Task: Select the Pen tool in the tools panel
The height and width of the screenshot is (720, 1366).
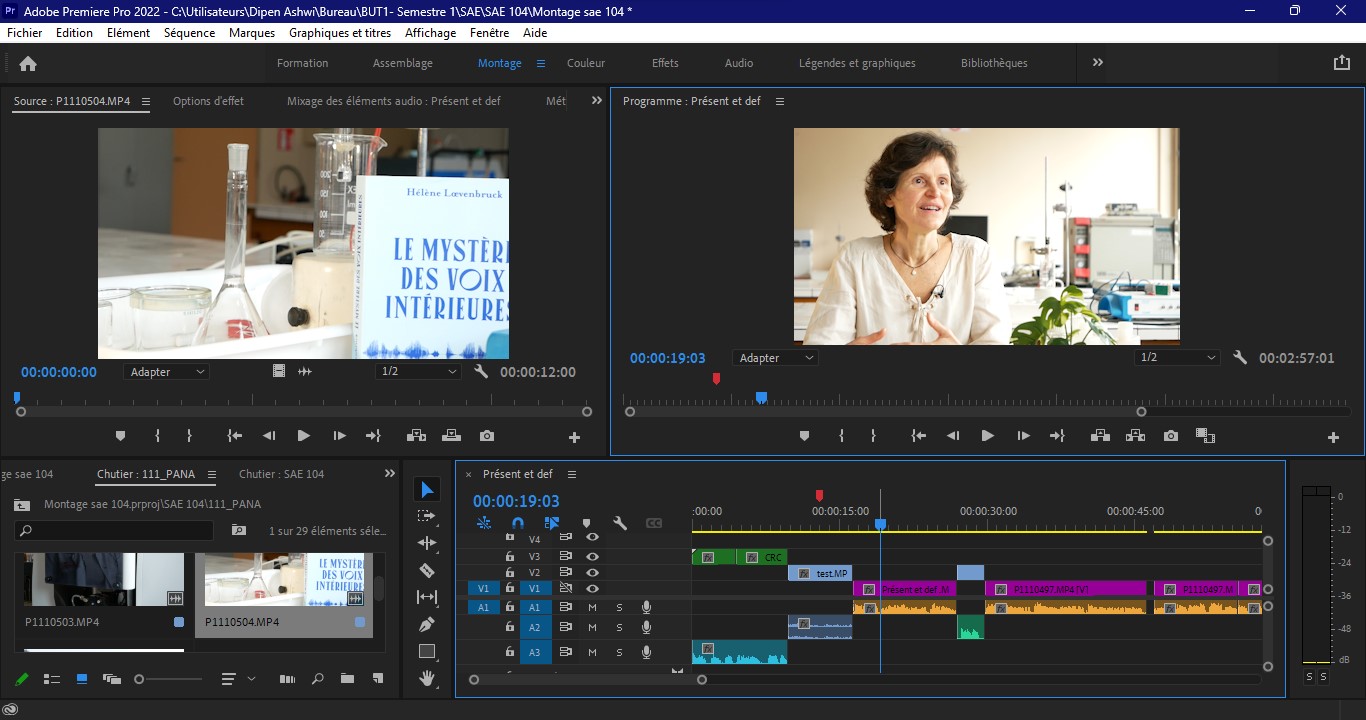Action: coord(427,624)
